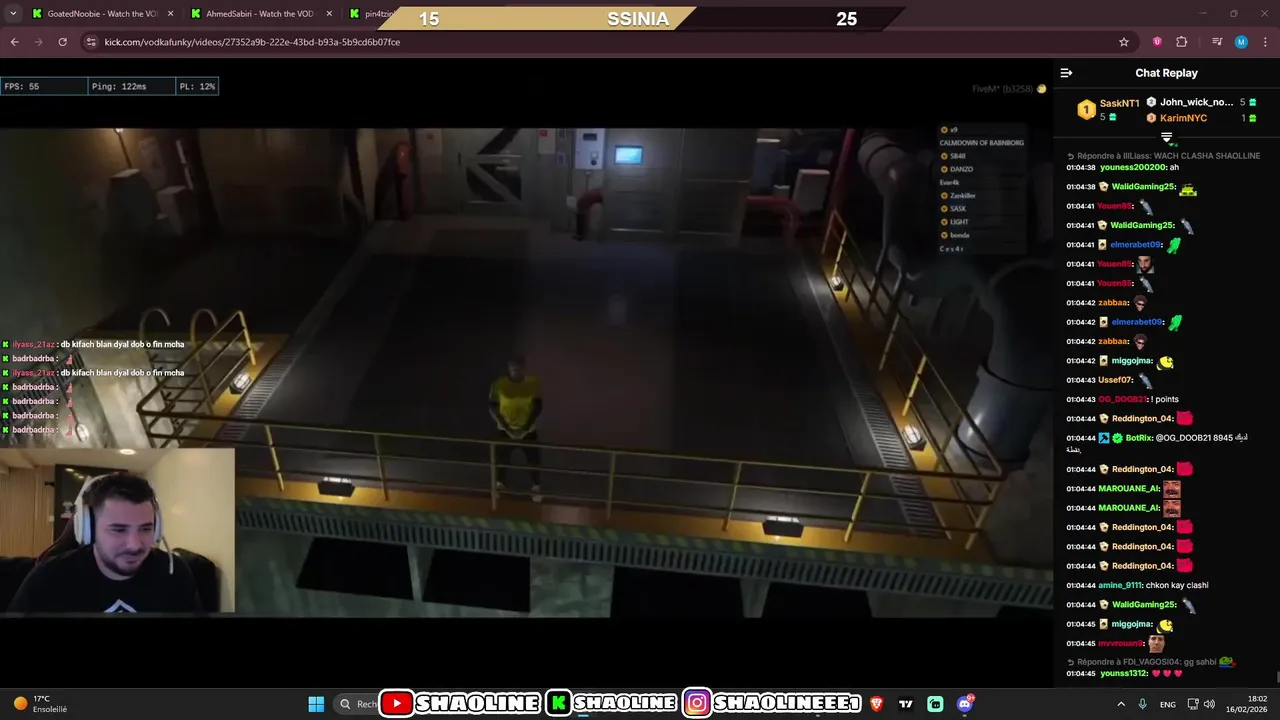Image resolution: width=1280 pixels, height=720 pixels.
Task: Open TradingView app in taskbar
Action: click(x=906, y=704)
